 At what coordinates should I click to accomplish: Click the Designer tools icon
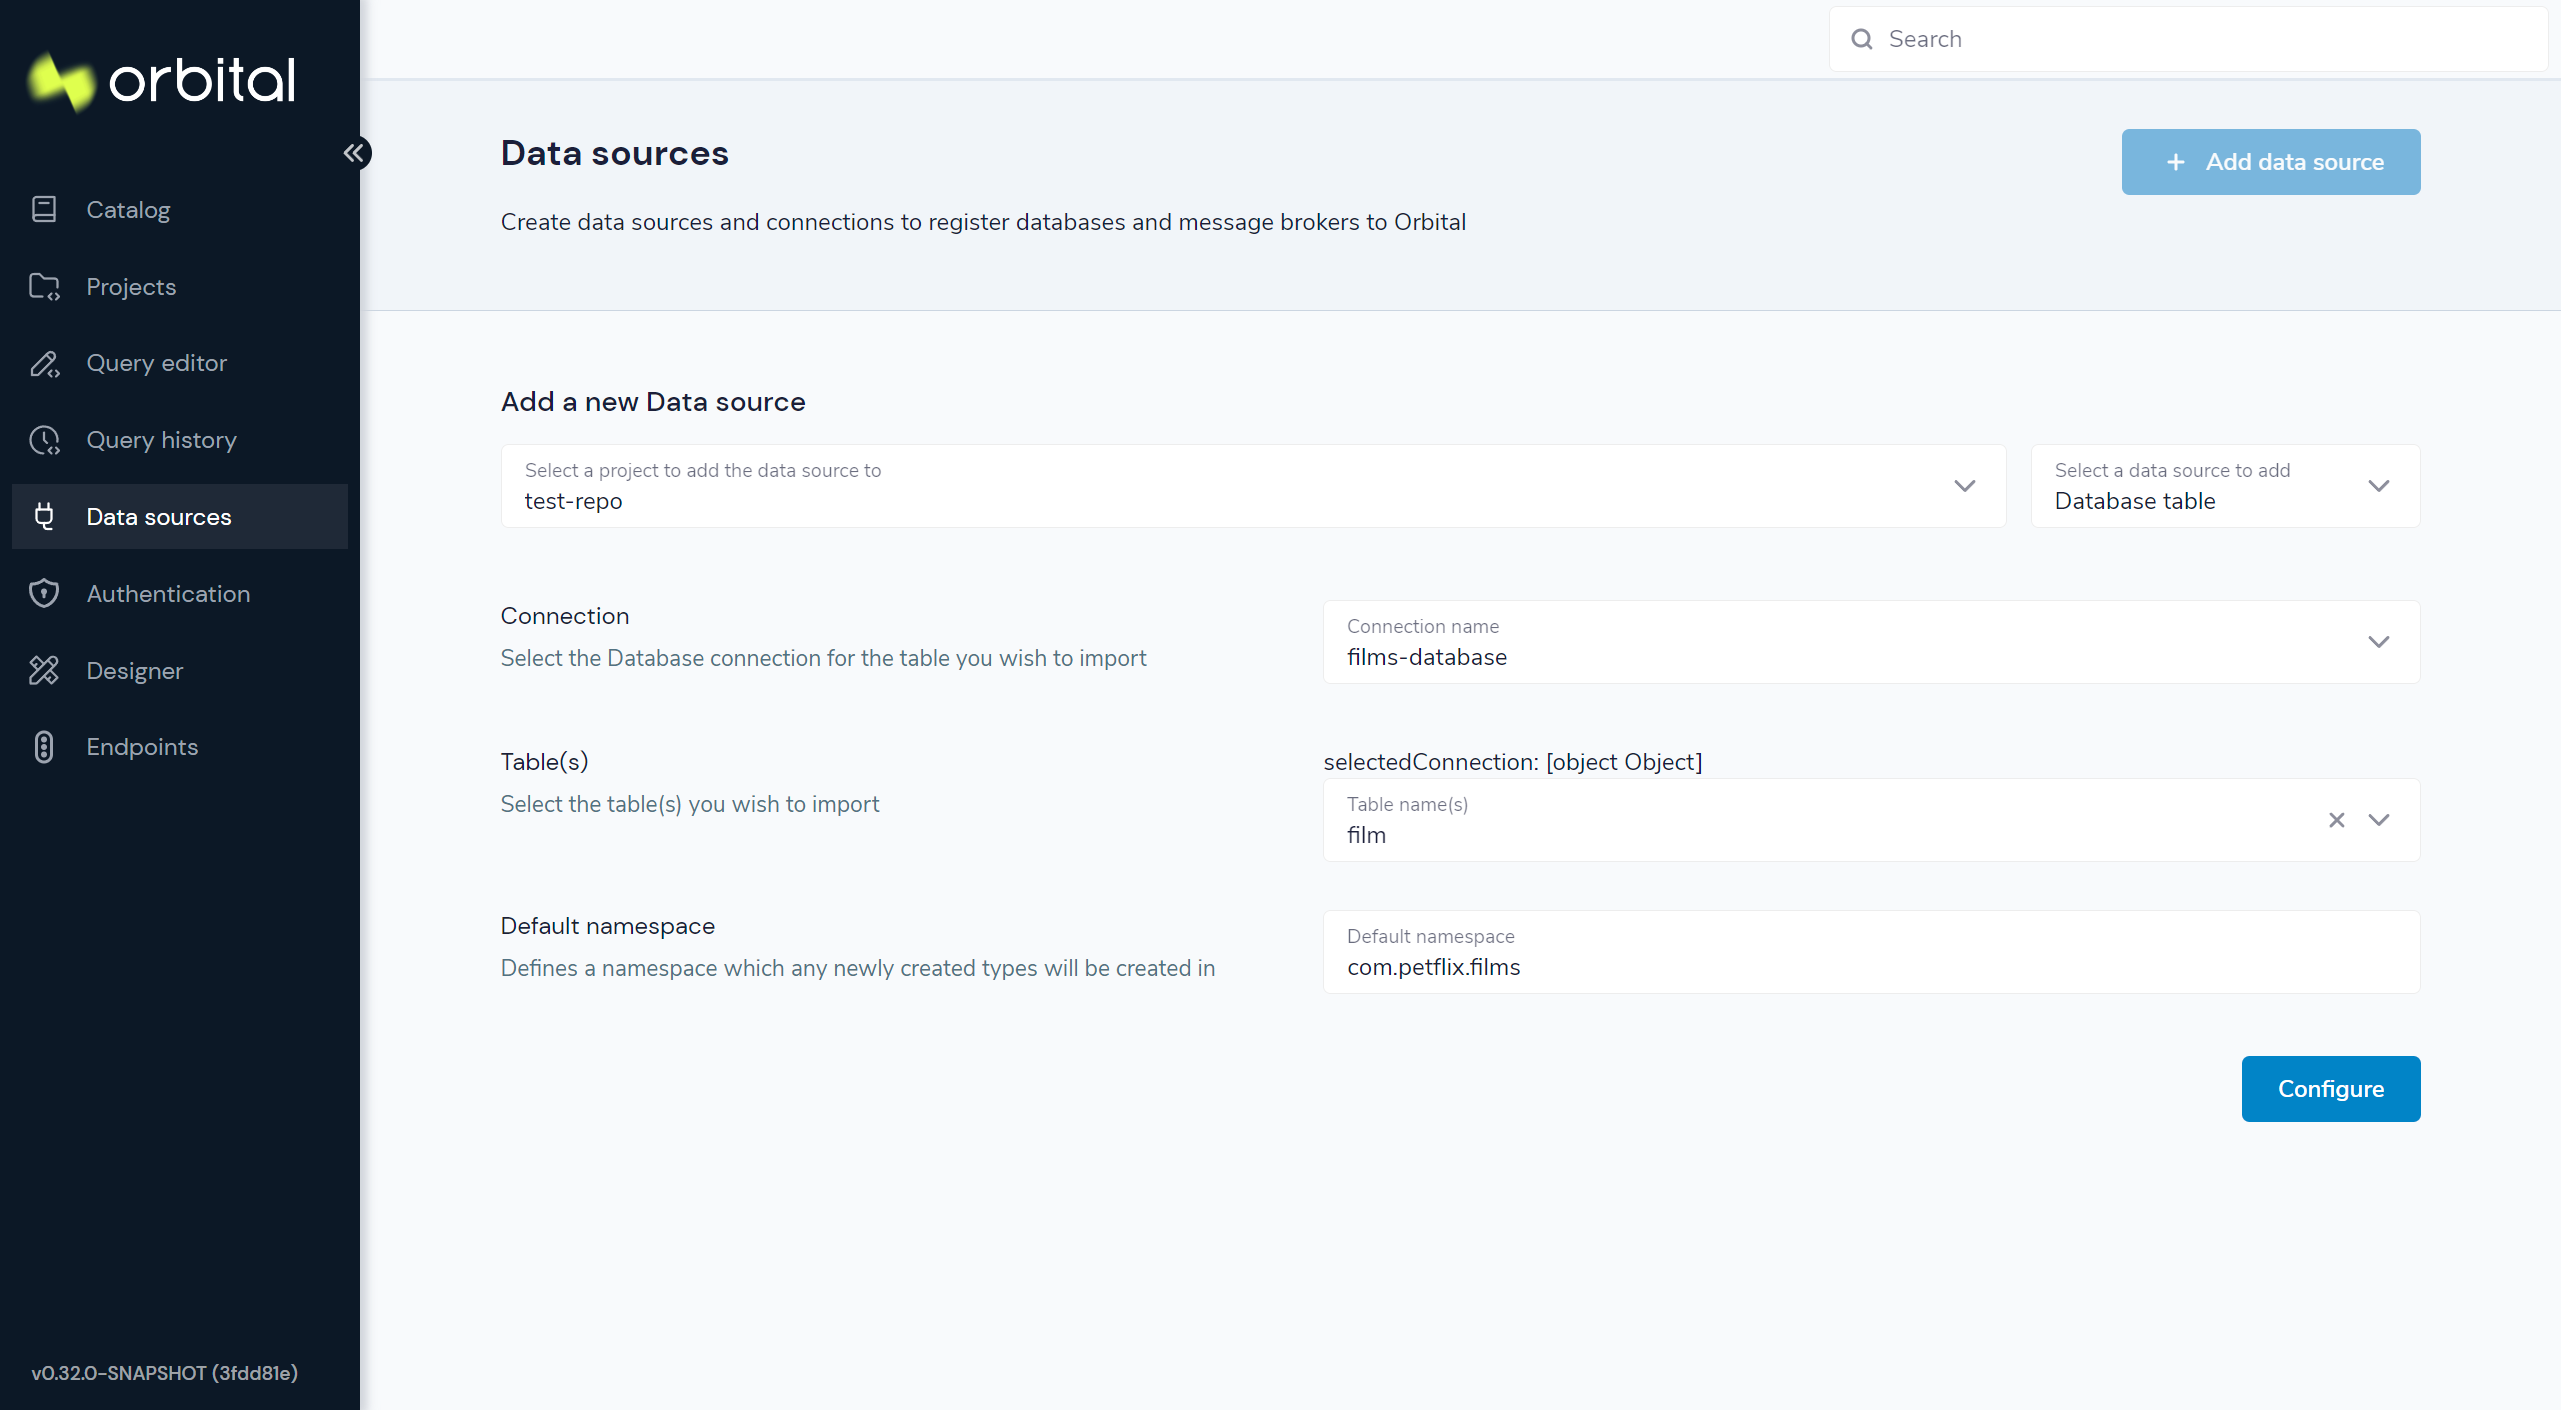pyautogui.click(x=44, y=670)
